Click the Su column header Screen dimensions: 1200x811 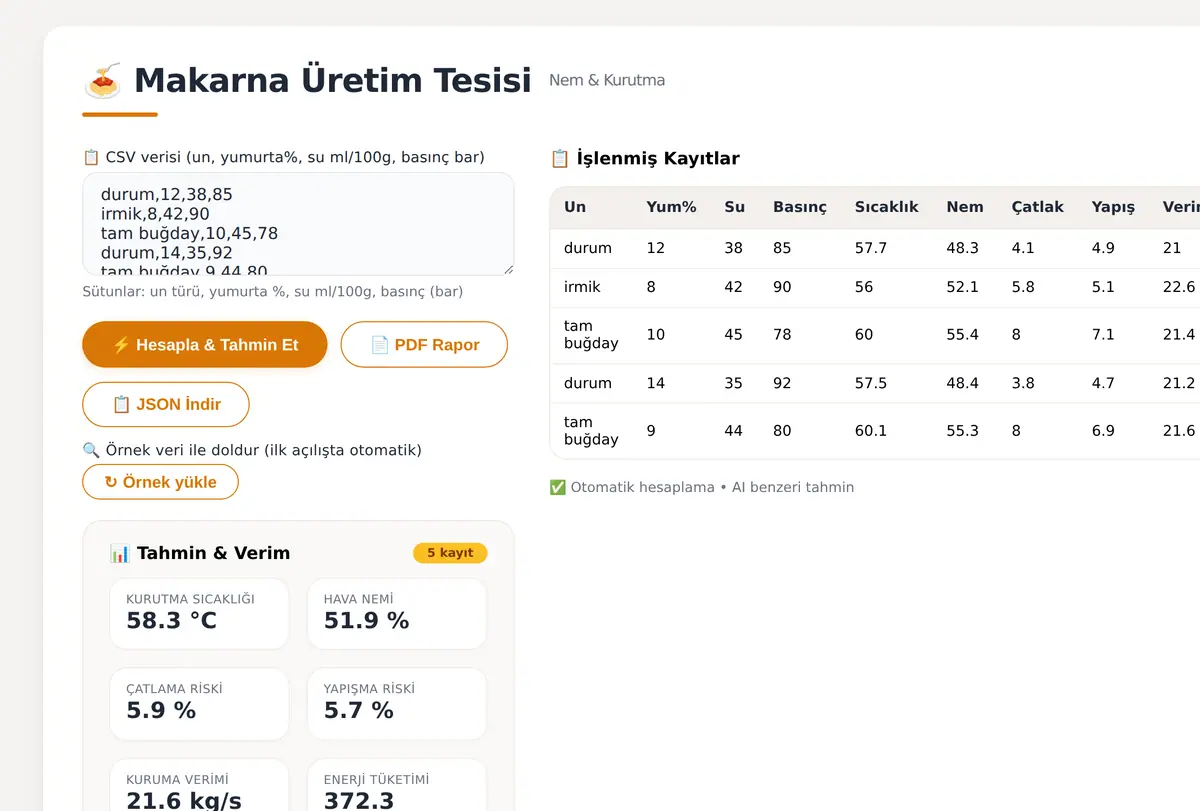click(x=735, y=207)
